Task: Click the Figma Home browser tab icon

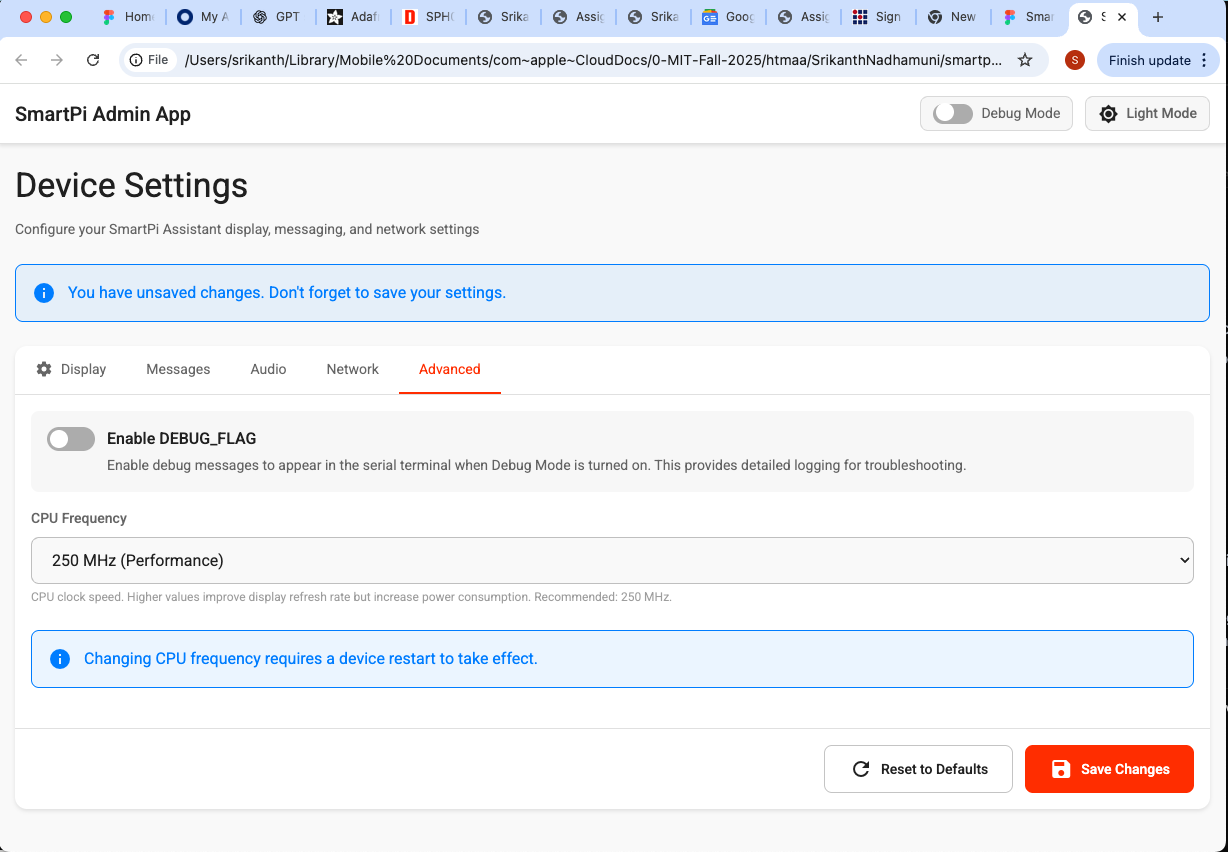Action: coord(110,17)
